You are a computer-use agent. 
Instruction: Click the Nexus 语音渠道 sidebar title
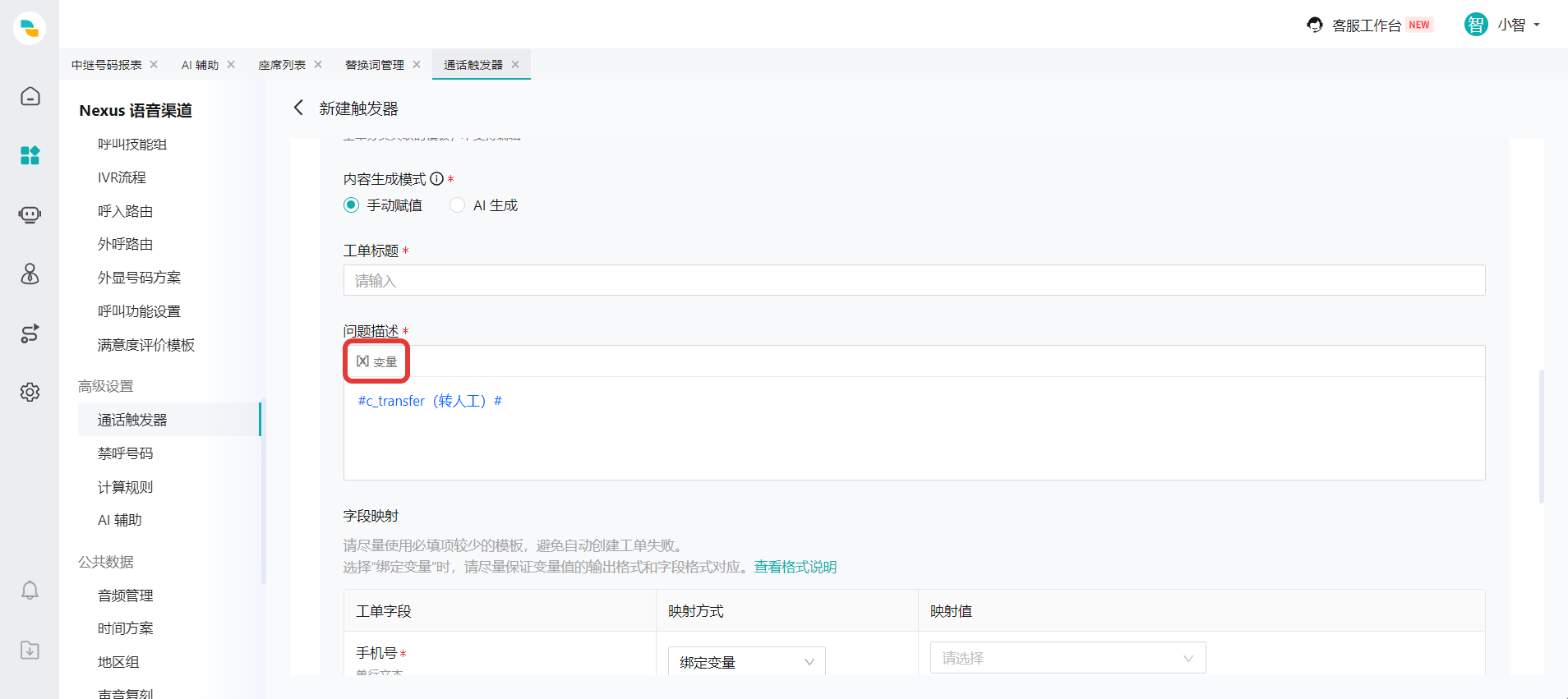[x=135, y=110]
